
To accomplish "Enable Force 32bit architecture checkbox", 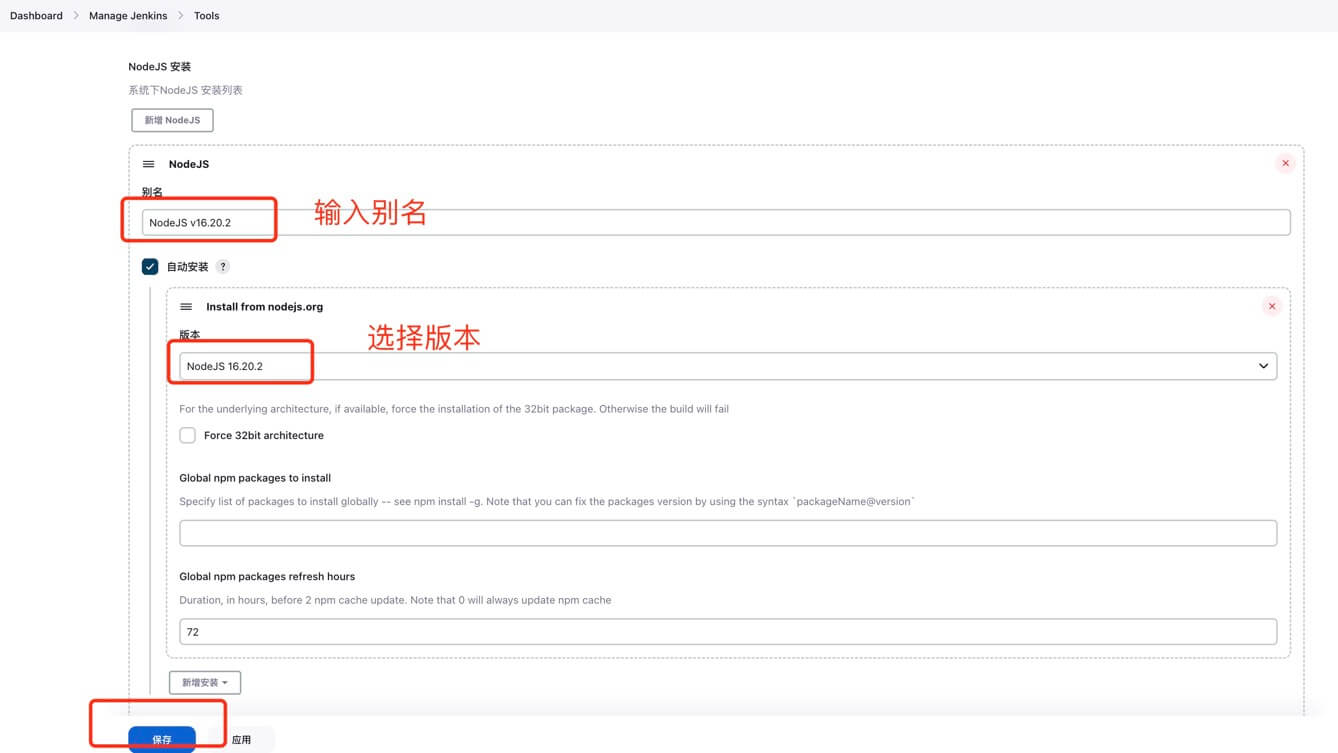I will coord(188,435).
